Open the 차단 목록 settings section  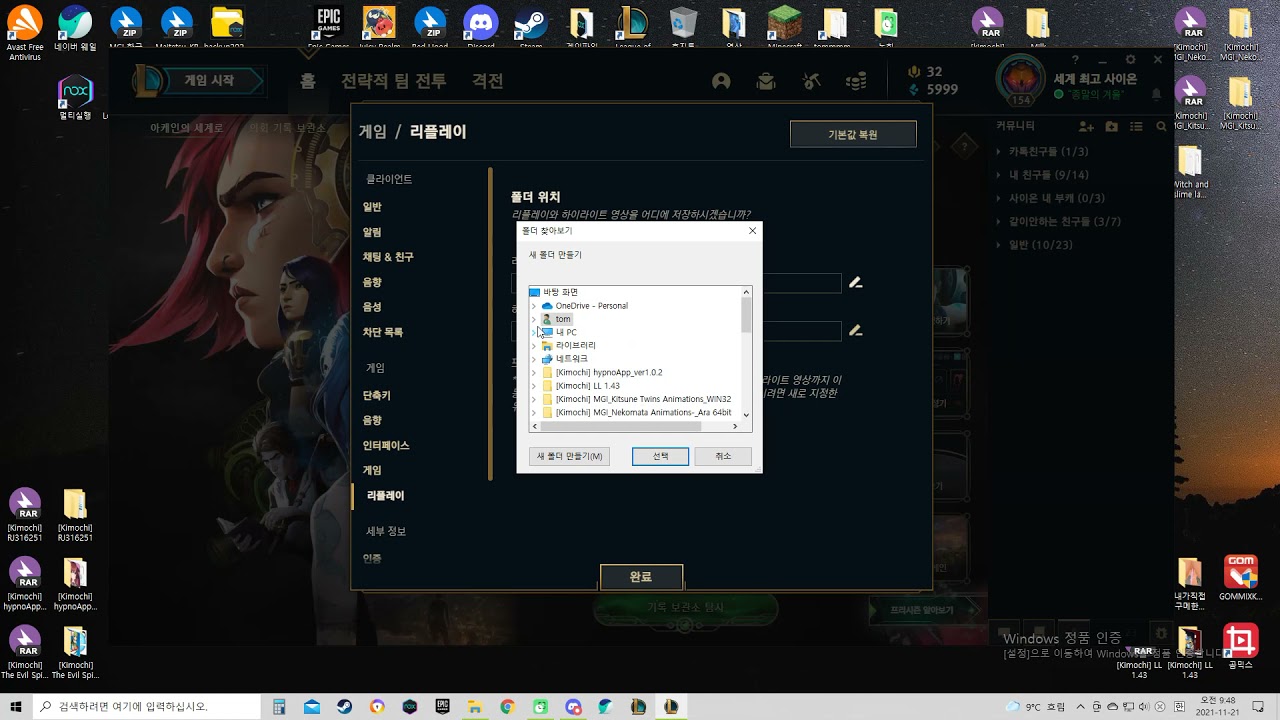click(383, 332)
